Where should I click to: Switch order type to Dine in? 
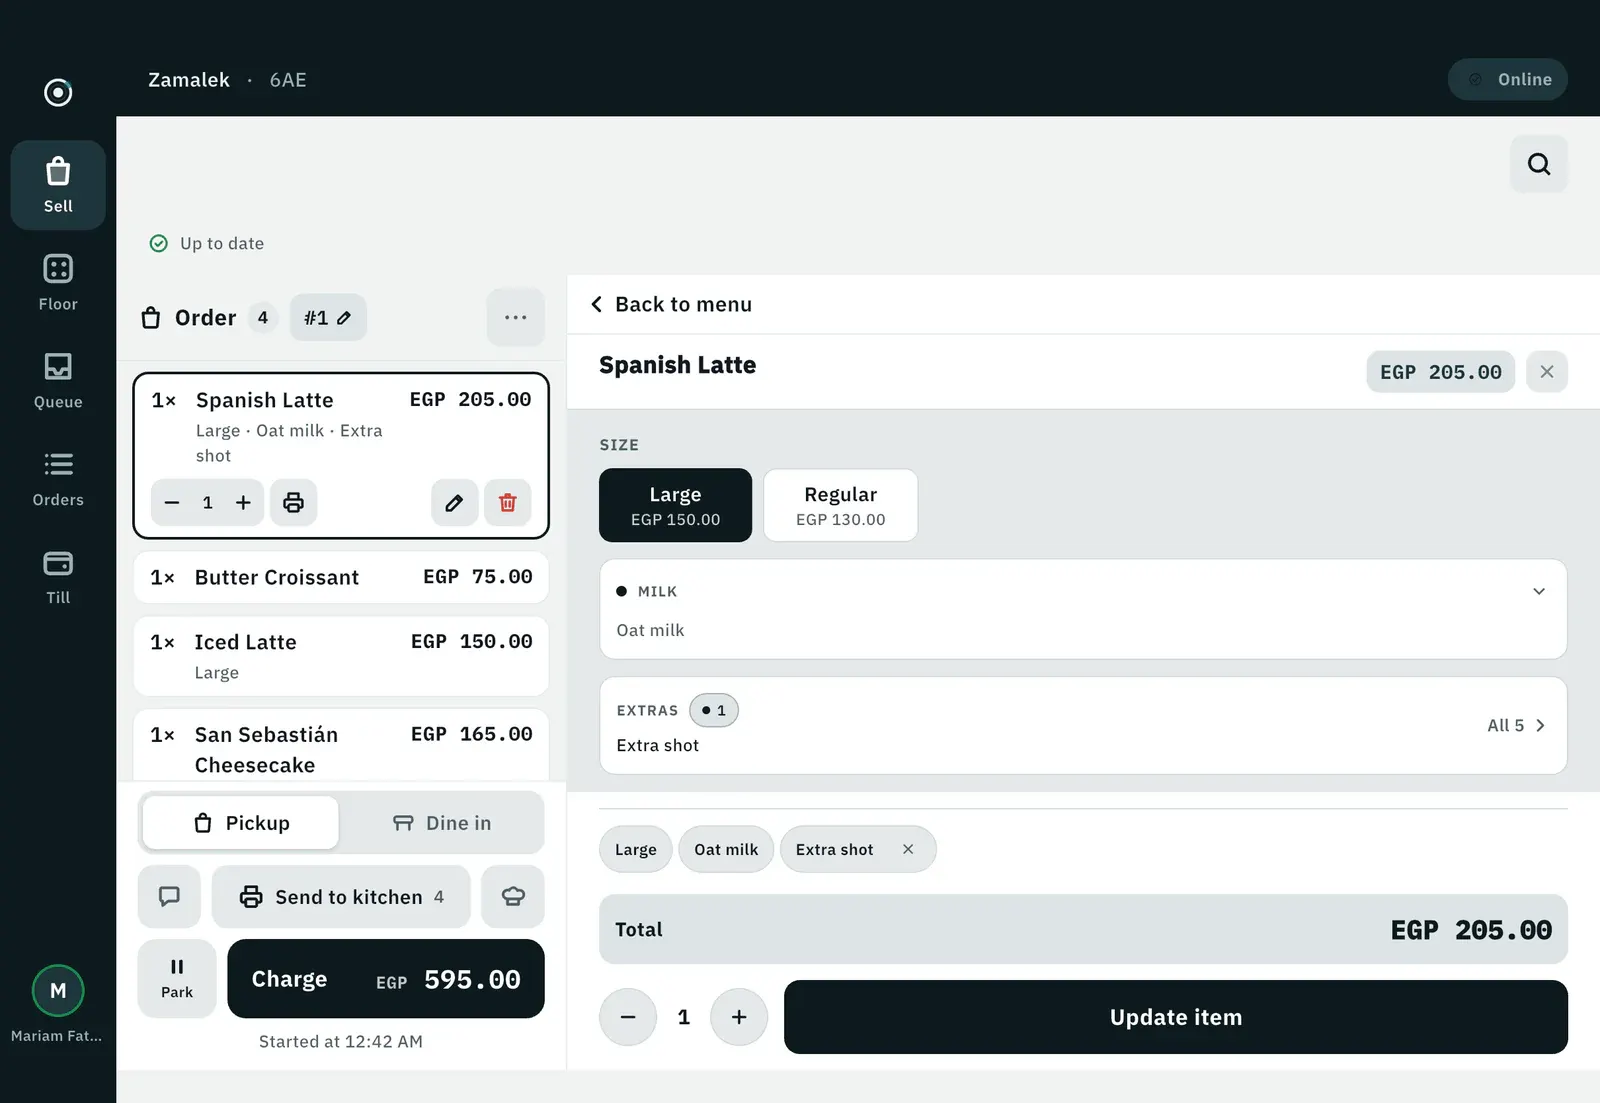coord(441,823)
